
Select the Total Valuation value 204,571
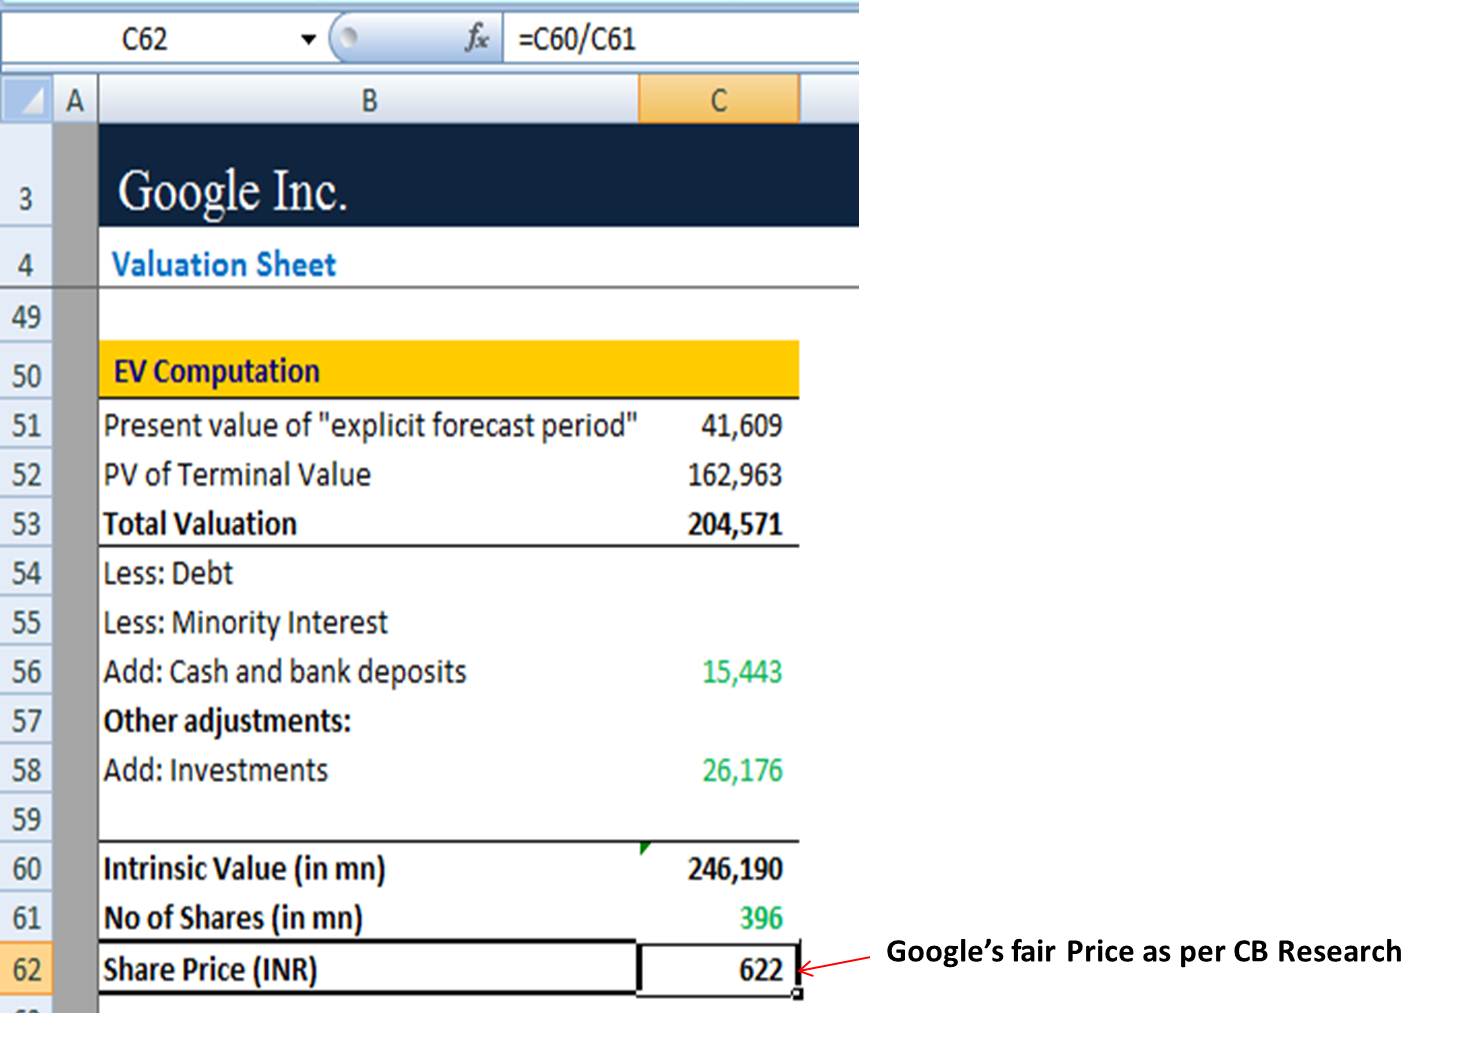[734, 524]
